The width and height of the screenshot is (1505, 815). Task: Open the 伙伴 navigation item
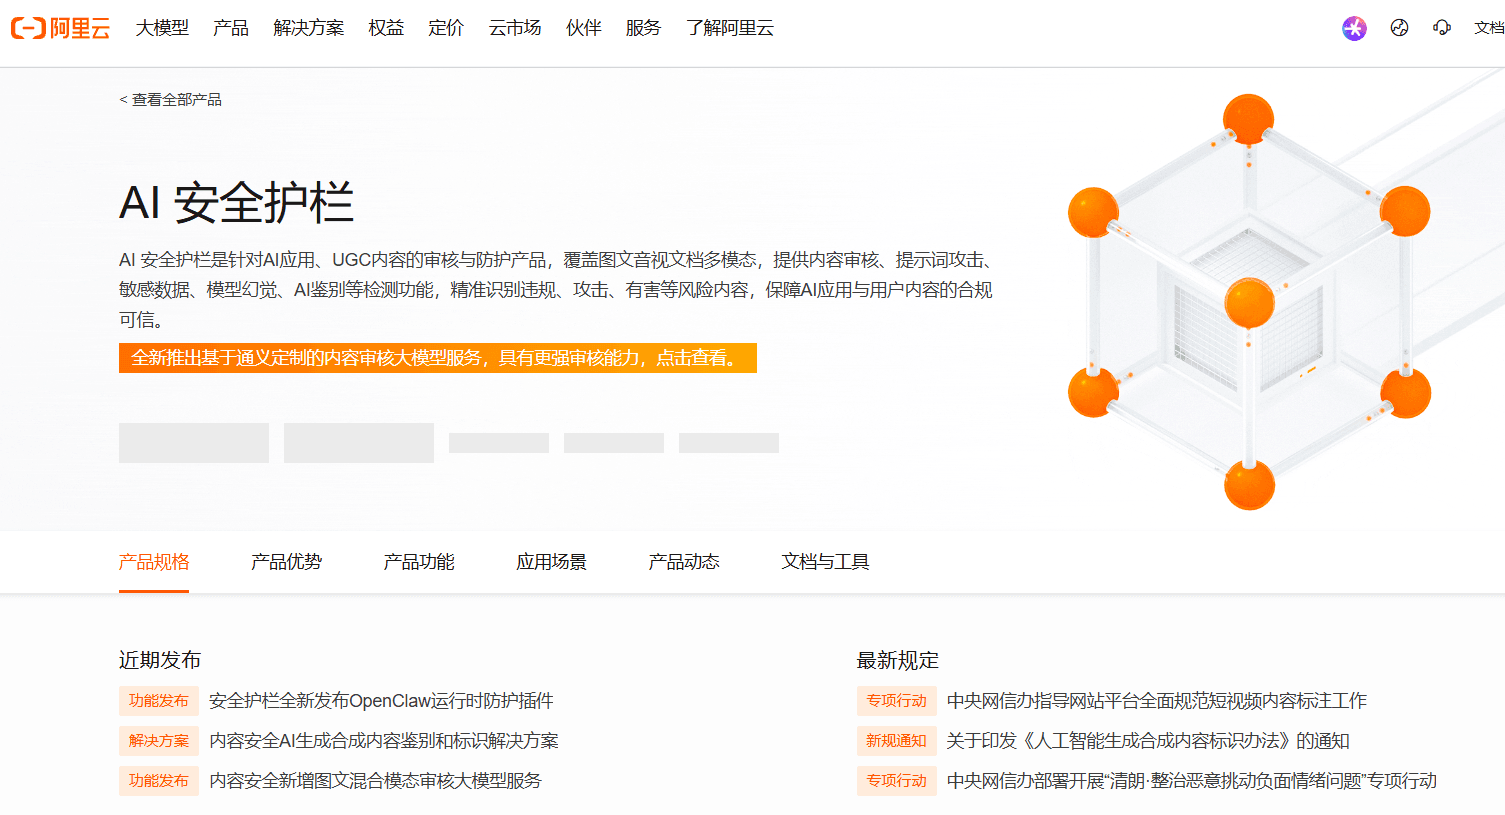(x=584, y=28)
